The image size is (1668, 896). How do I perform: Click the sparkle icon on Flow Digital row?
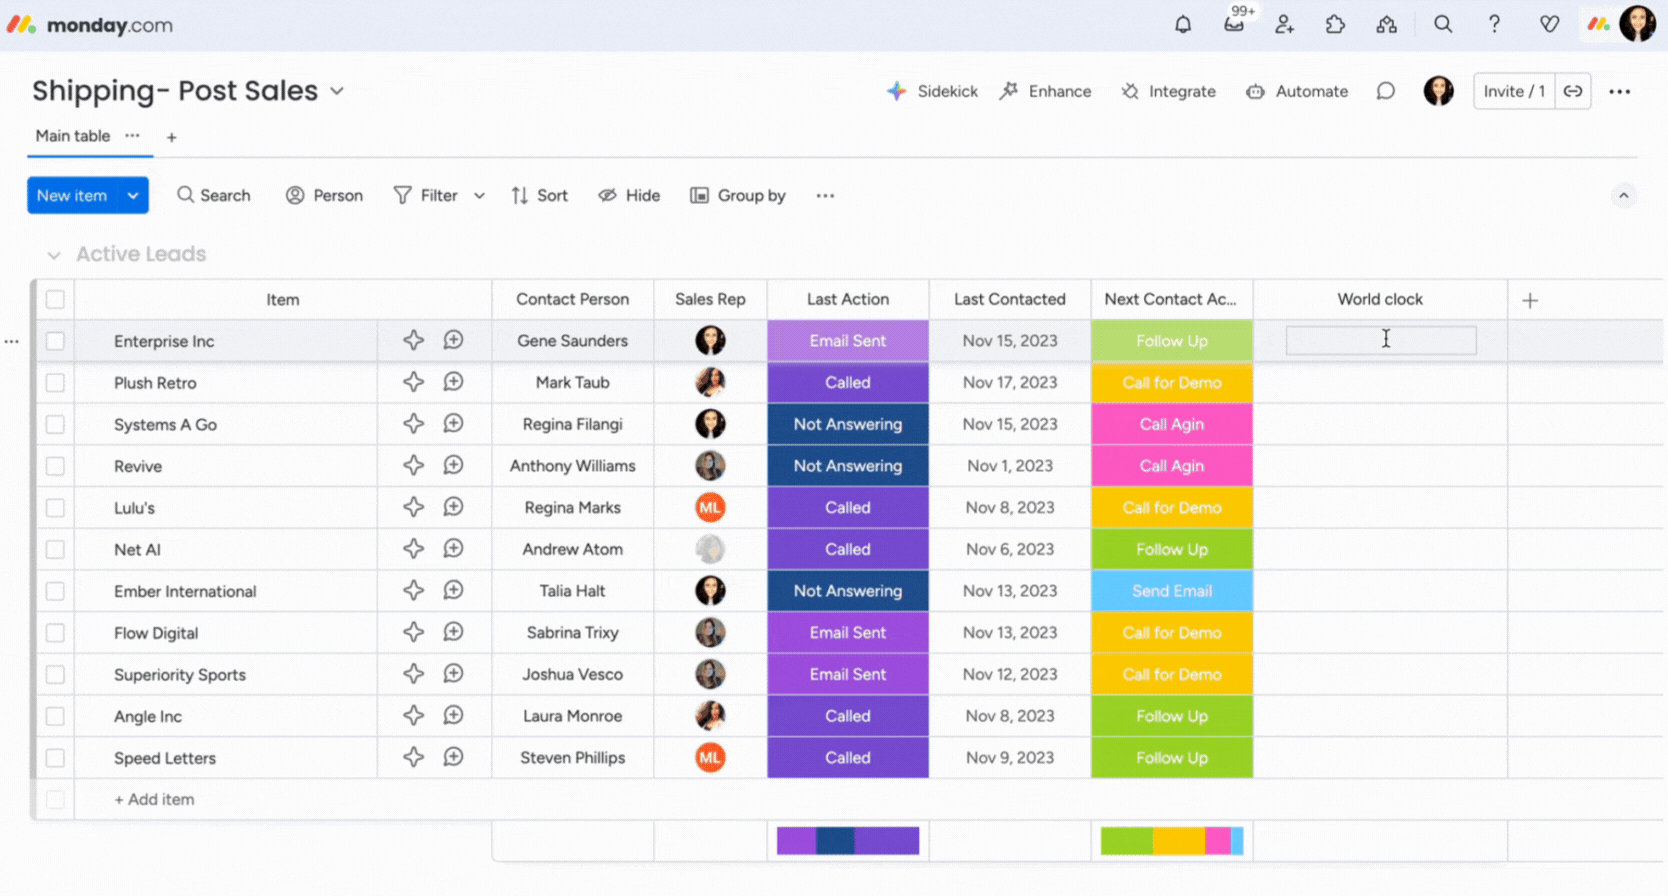coord(413,632)
